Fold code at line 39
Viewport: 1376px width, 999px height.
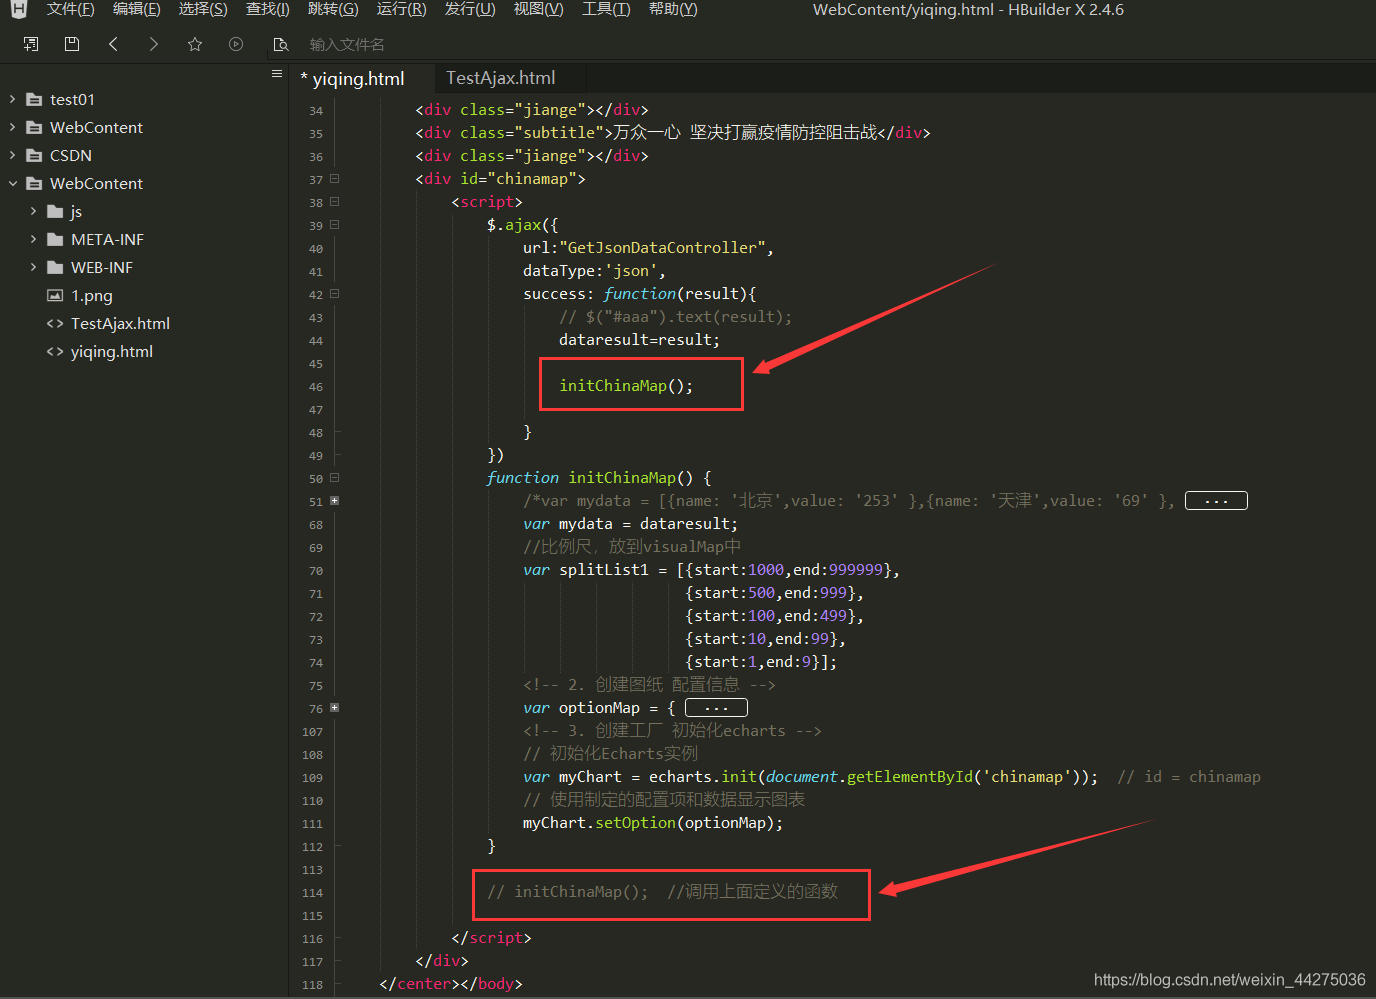pyautogui.click(x=334, y=225)
